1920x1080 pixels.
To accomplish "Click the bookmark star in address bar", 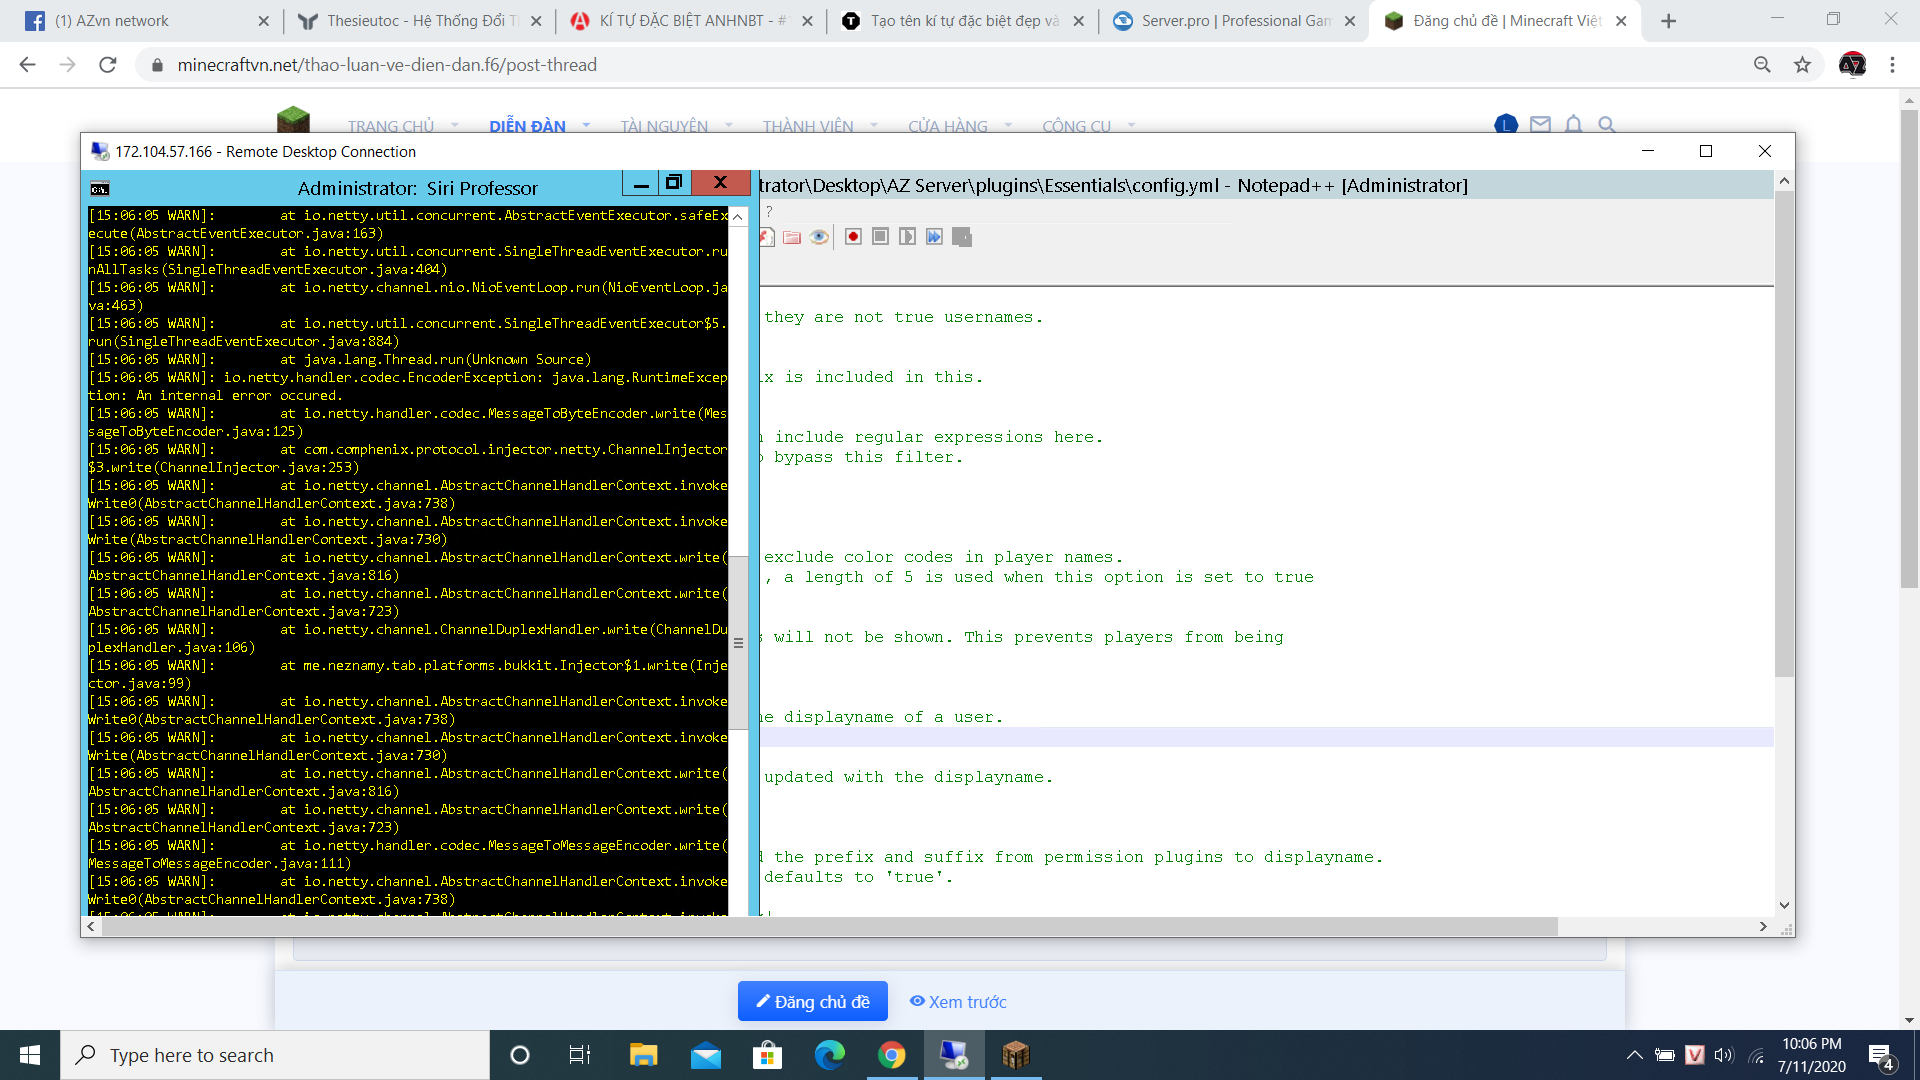I will [1802, 65].
